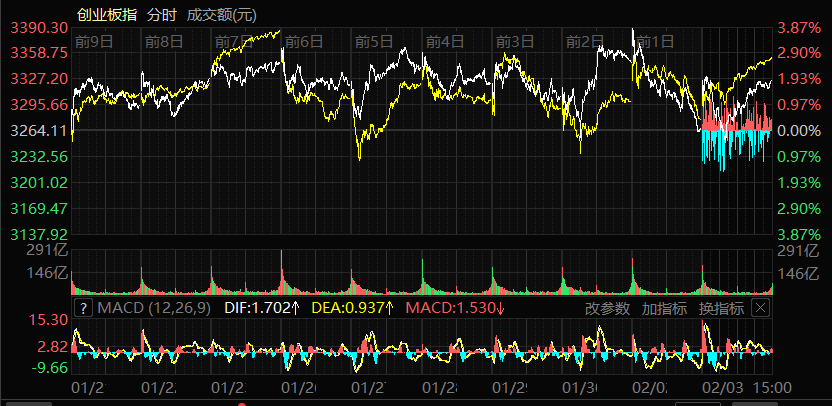Open the MACD help question mark icon
This screenshot has height=406, width=832.
(83, 309)
